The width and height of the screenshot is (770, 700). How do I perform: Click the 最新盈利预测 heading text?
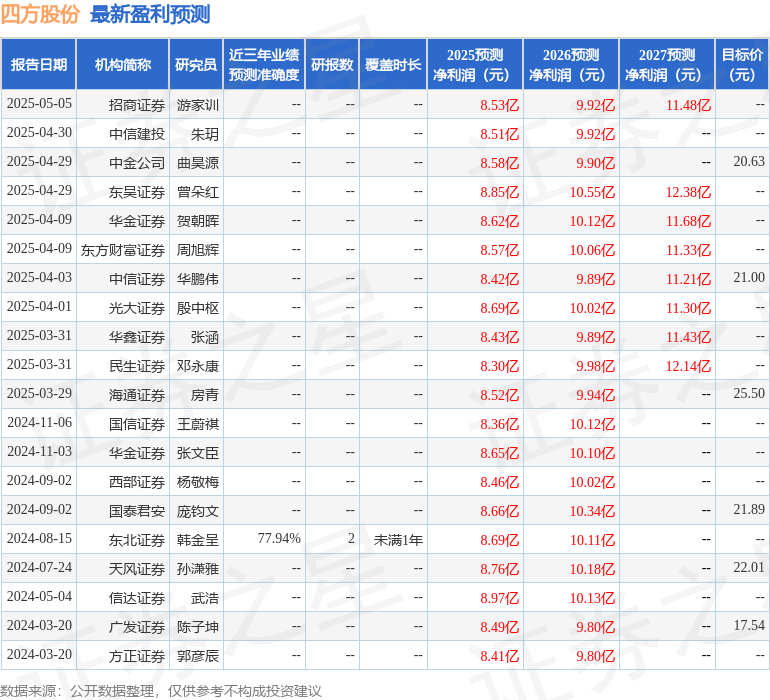pyautogui.click(x=150, y=14)
